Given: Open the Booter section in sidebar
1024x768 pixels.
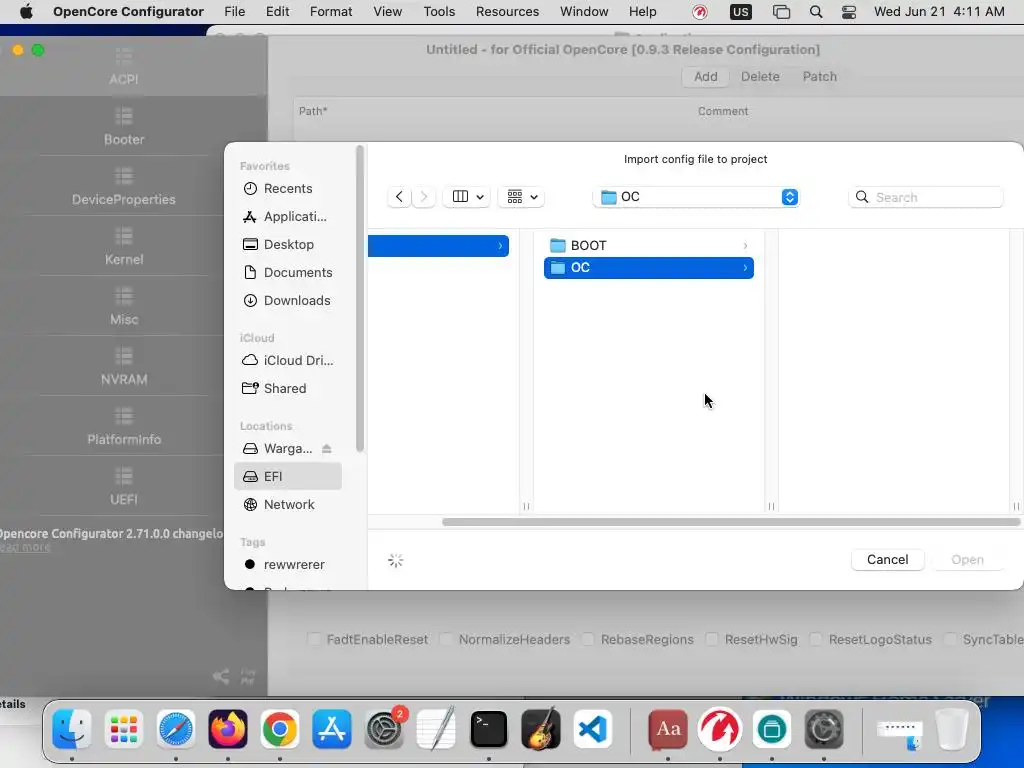Looking at the screenshot, I should coord(123,127).
